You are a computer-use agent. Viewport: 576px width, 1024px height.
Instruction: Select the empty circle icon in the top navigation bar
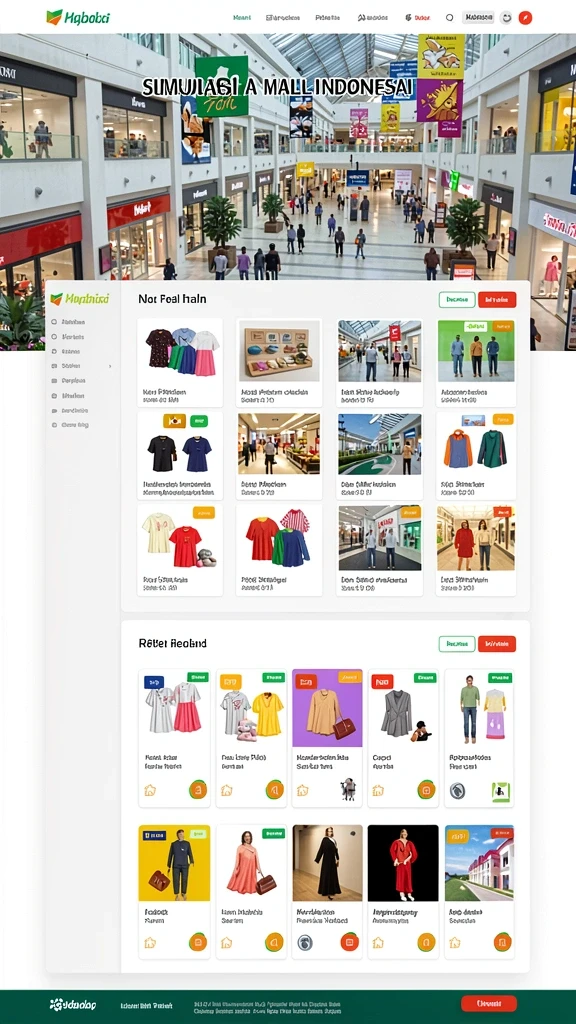(449, 18)
